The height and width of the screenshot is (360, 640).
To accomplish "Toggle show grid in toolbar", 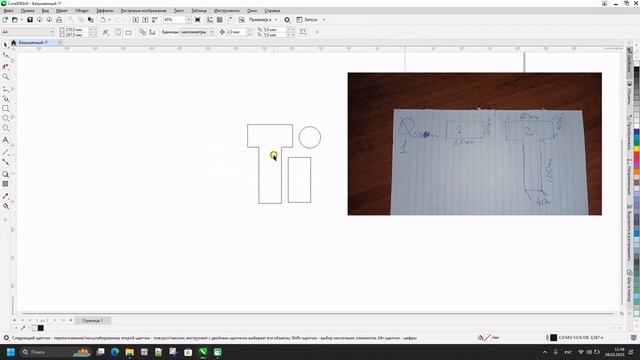I will pos(220,20).
